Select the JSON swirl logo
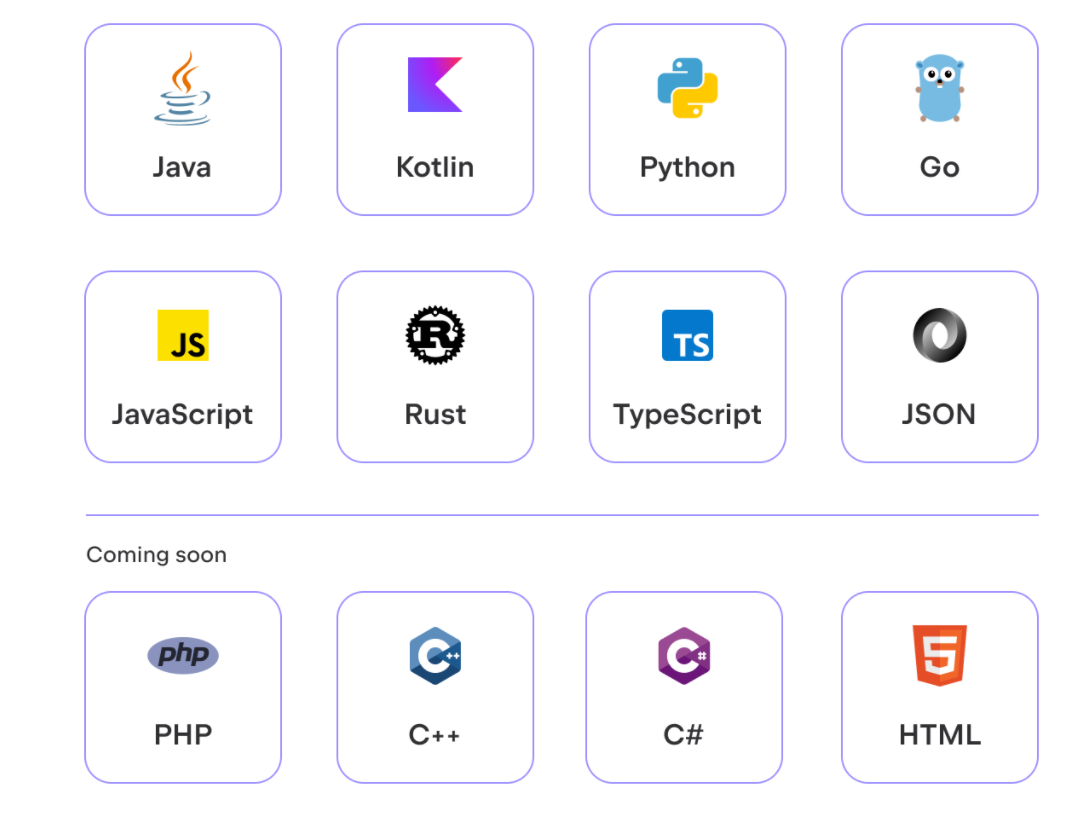1075x817 pixels. (939, 335)
